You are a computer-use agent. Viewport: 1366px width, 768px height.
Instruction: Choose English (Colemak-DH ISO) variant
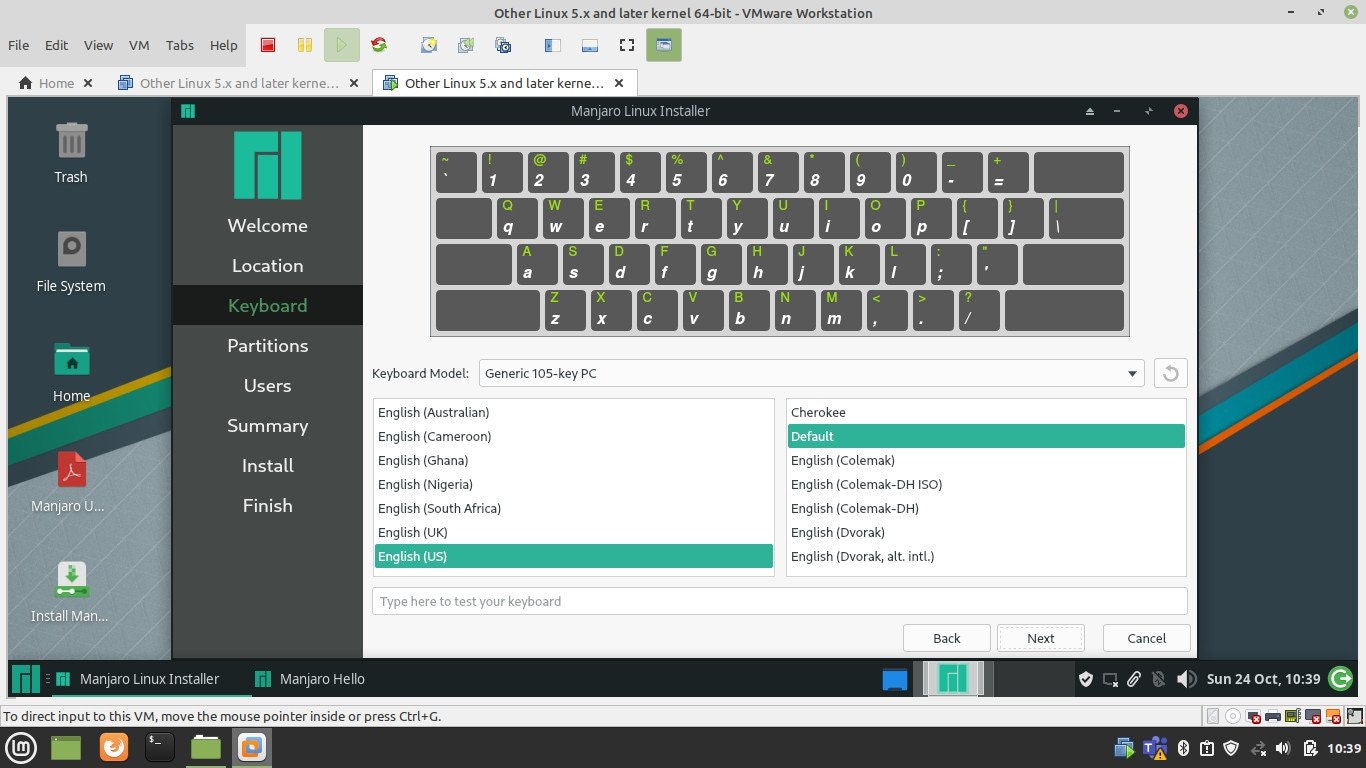(x=986, y=484)
